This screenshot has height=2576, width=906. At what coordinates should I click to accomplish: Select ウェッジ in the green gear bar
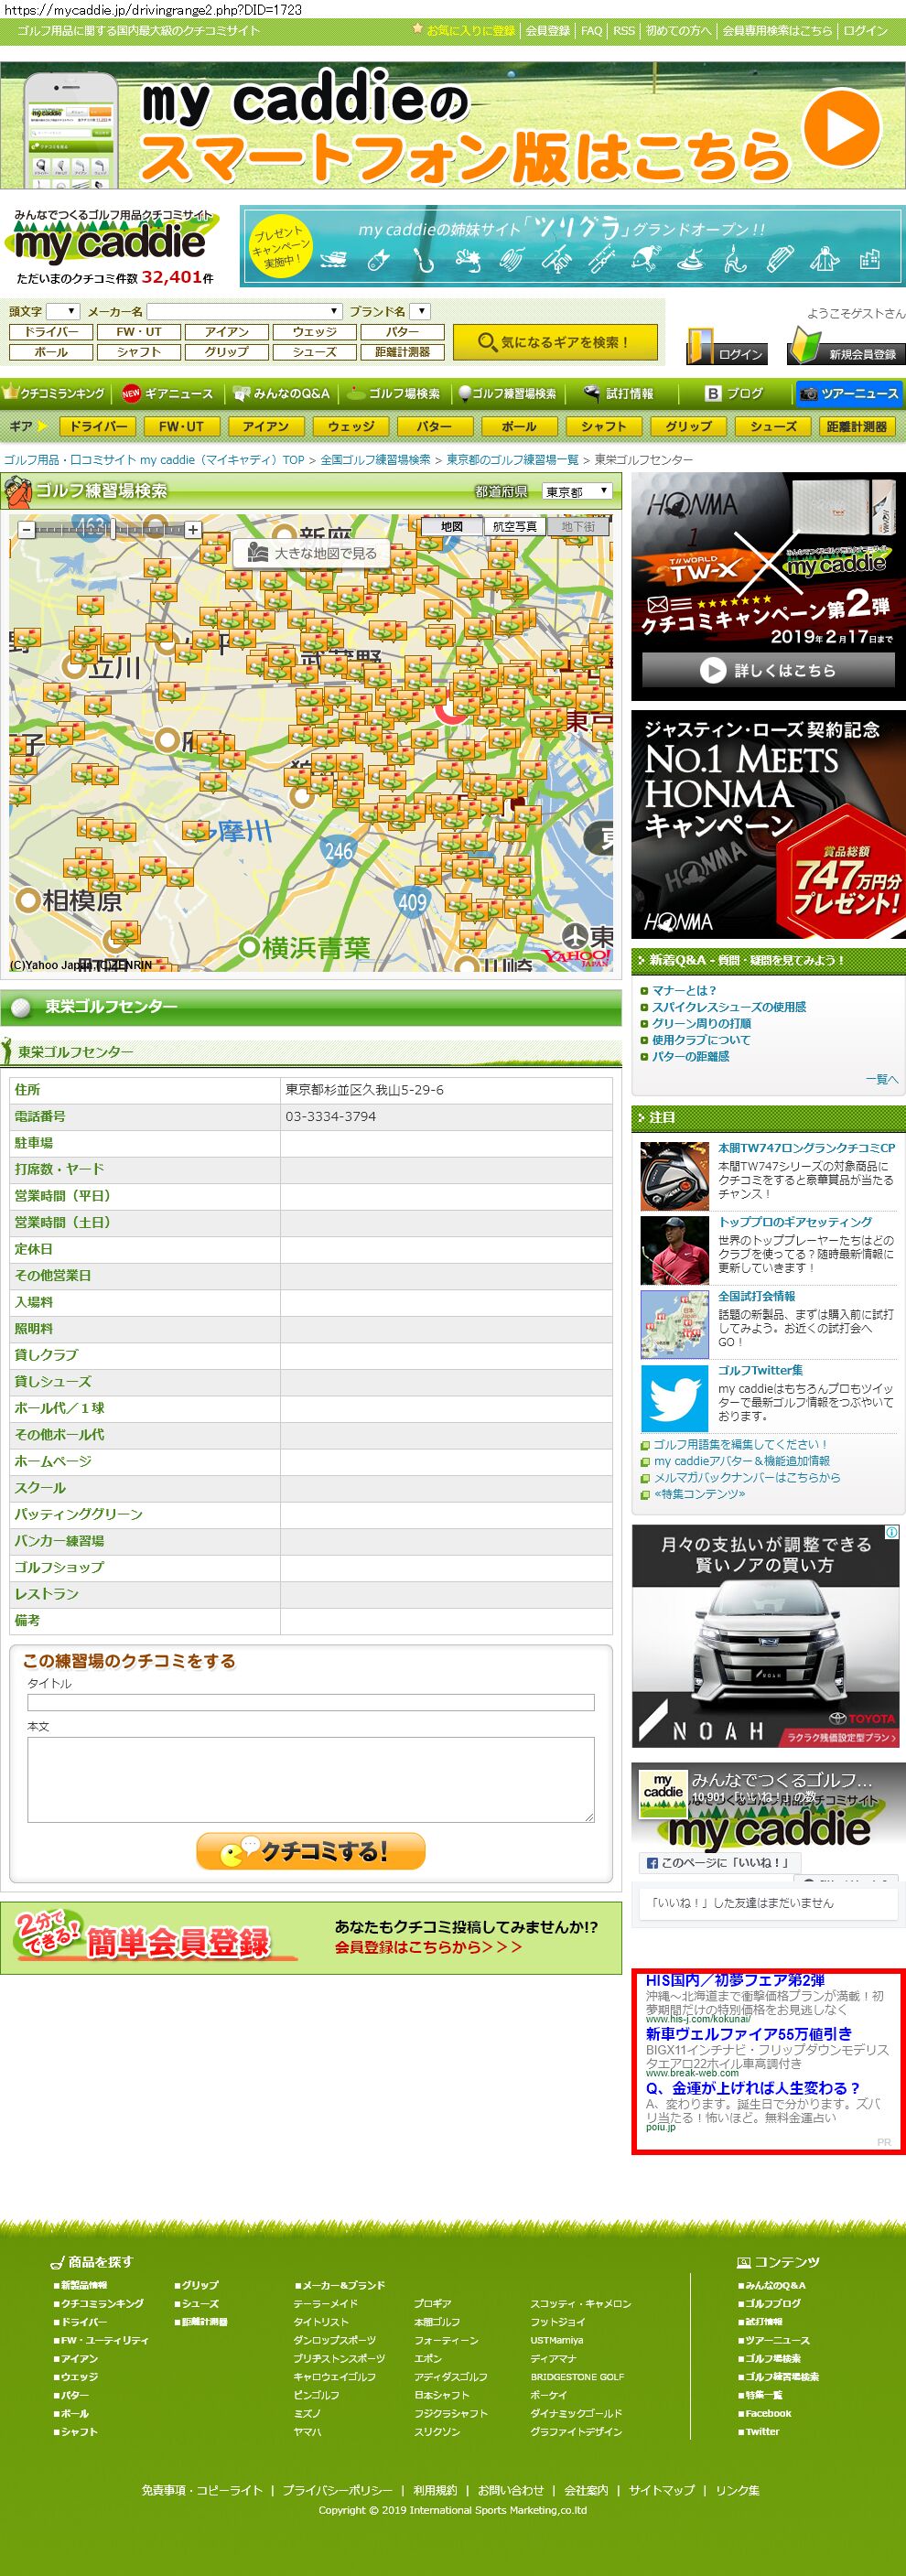pyautogui.click(x=351, y=426)
